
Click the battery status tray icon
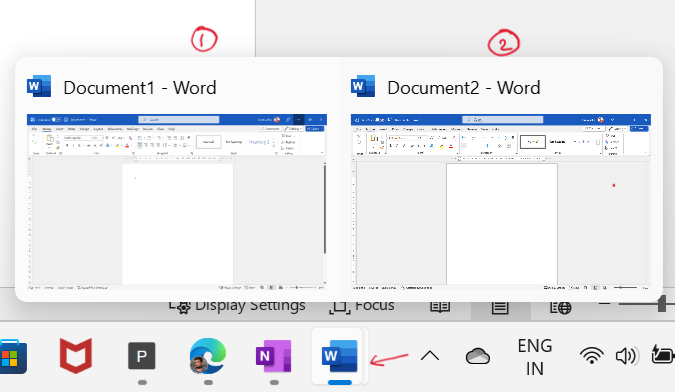coord(663,355)
